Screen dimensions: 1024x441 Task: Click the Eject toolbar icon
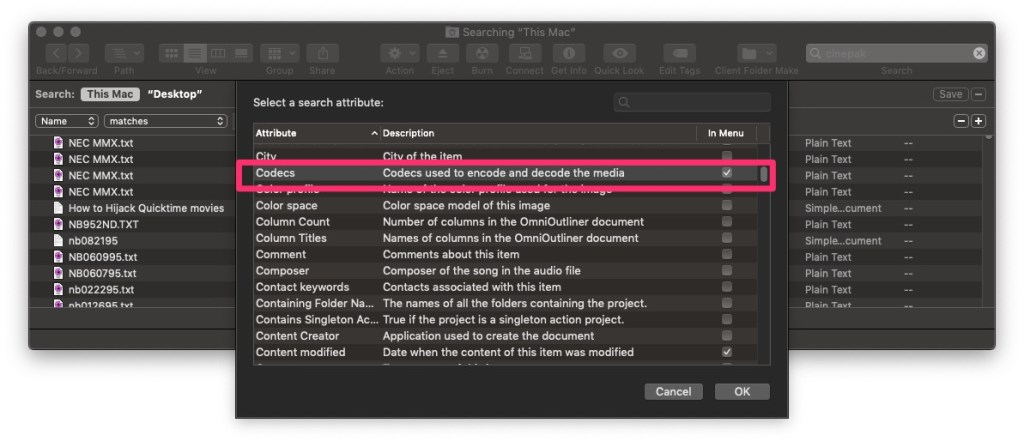[x=441, y=53]
